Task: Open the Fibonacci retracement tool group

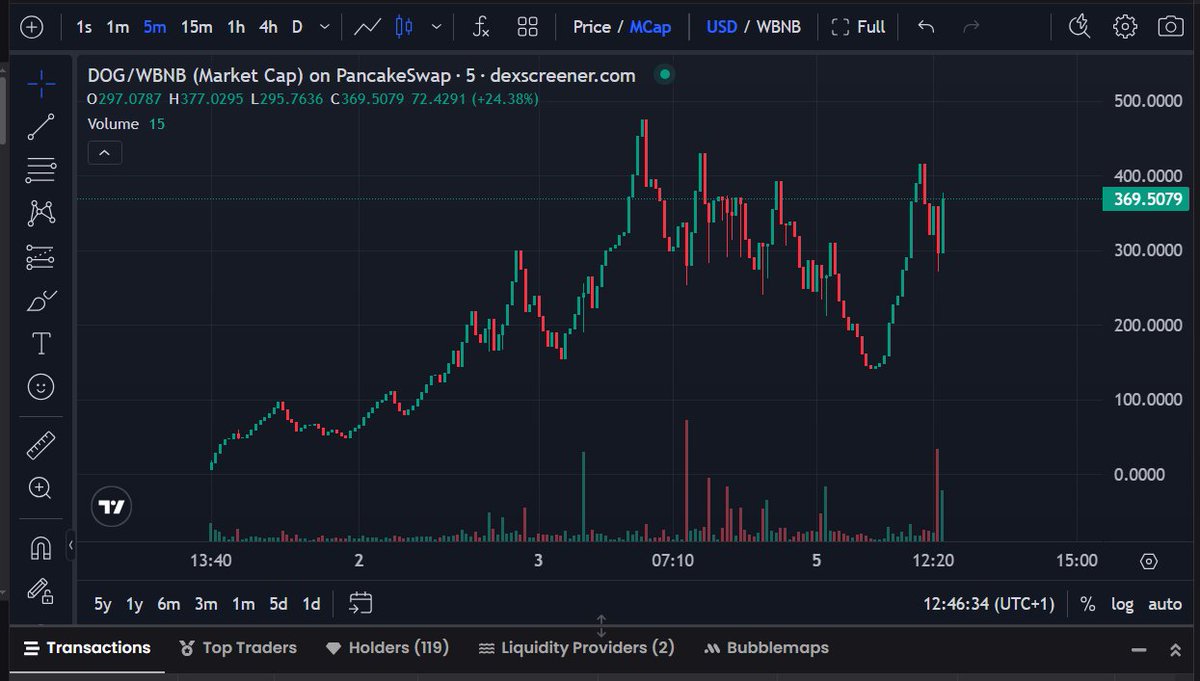Action: 41,170
